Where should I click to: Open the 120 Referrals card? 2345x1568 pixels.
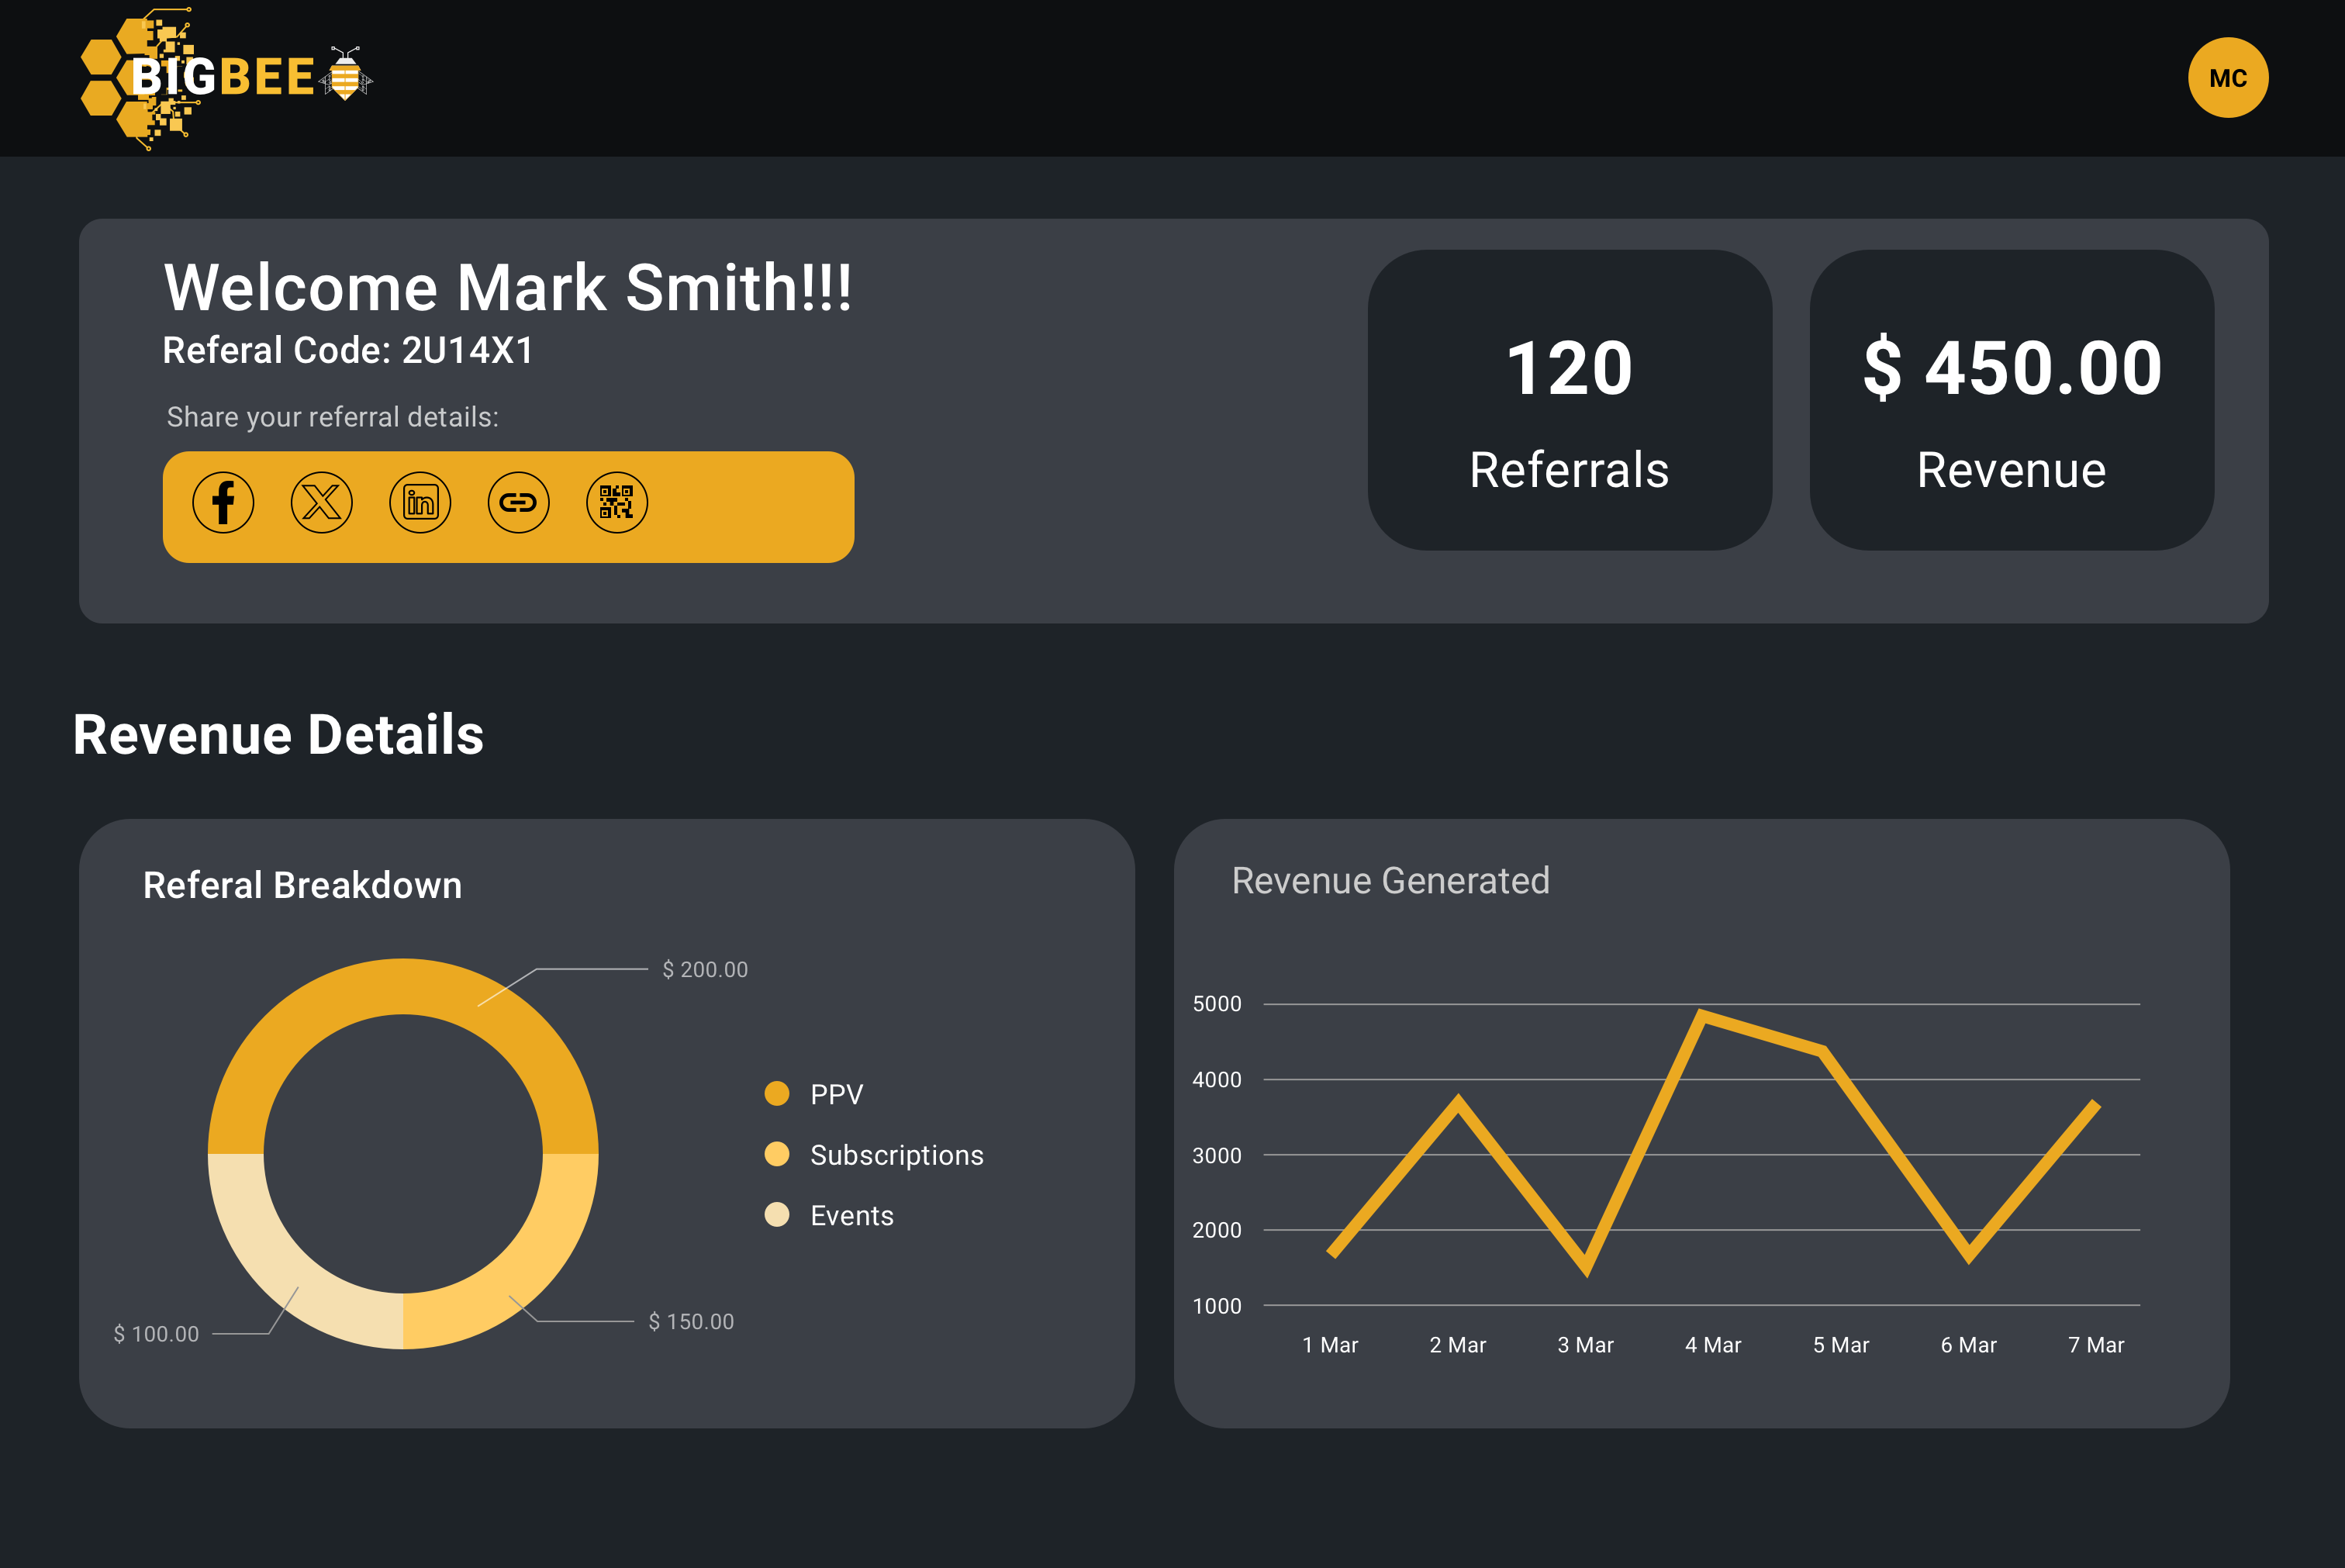tap(1569, 400)
